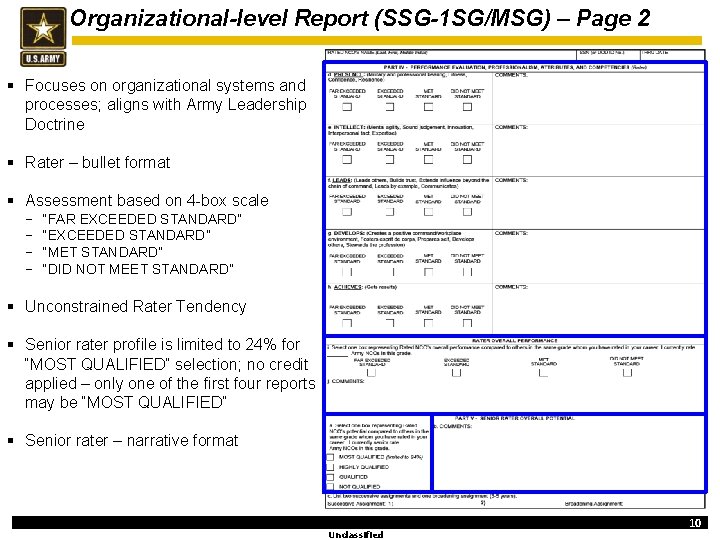This screenshot has width=720, height=540.
Task: Click the "DID NOT MEET STANDARD" sub-bullet
Action: click(x=138, y=269)
